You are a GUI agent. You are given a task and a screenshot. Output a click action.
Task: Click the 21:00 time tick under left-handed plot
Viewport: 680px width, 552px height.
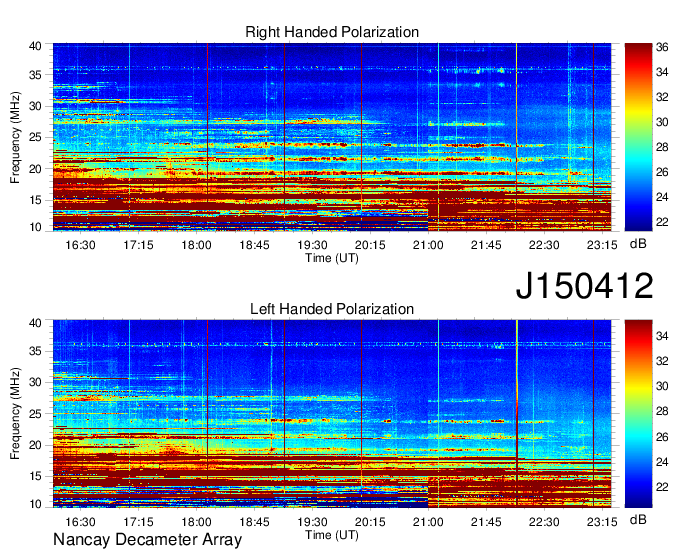coord(428,522)
